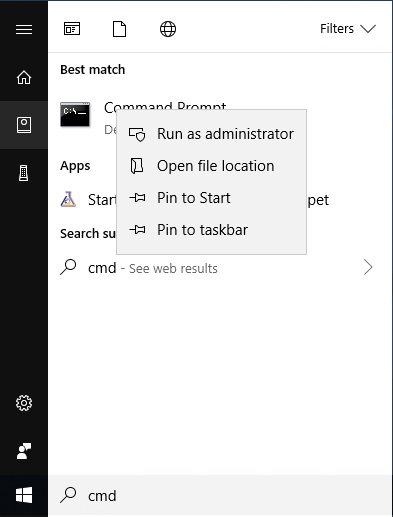The height and width of the screenshot is (517, 393).
Task: Click the search magnifier beside cmd suggestion
Action: tap(68, 267)
